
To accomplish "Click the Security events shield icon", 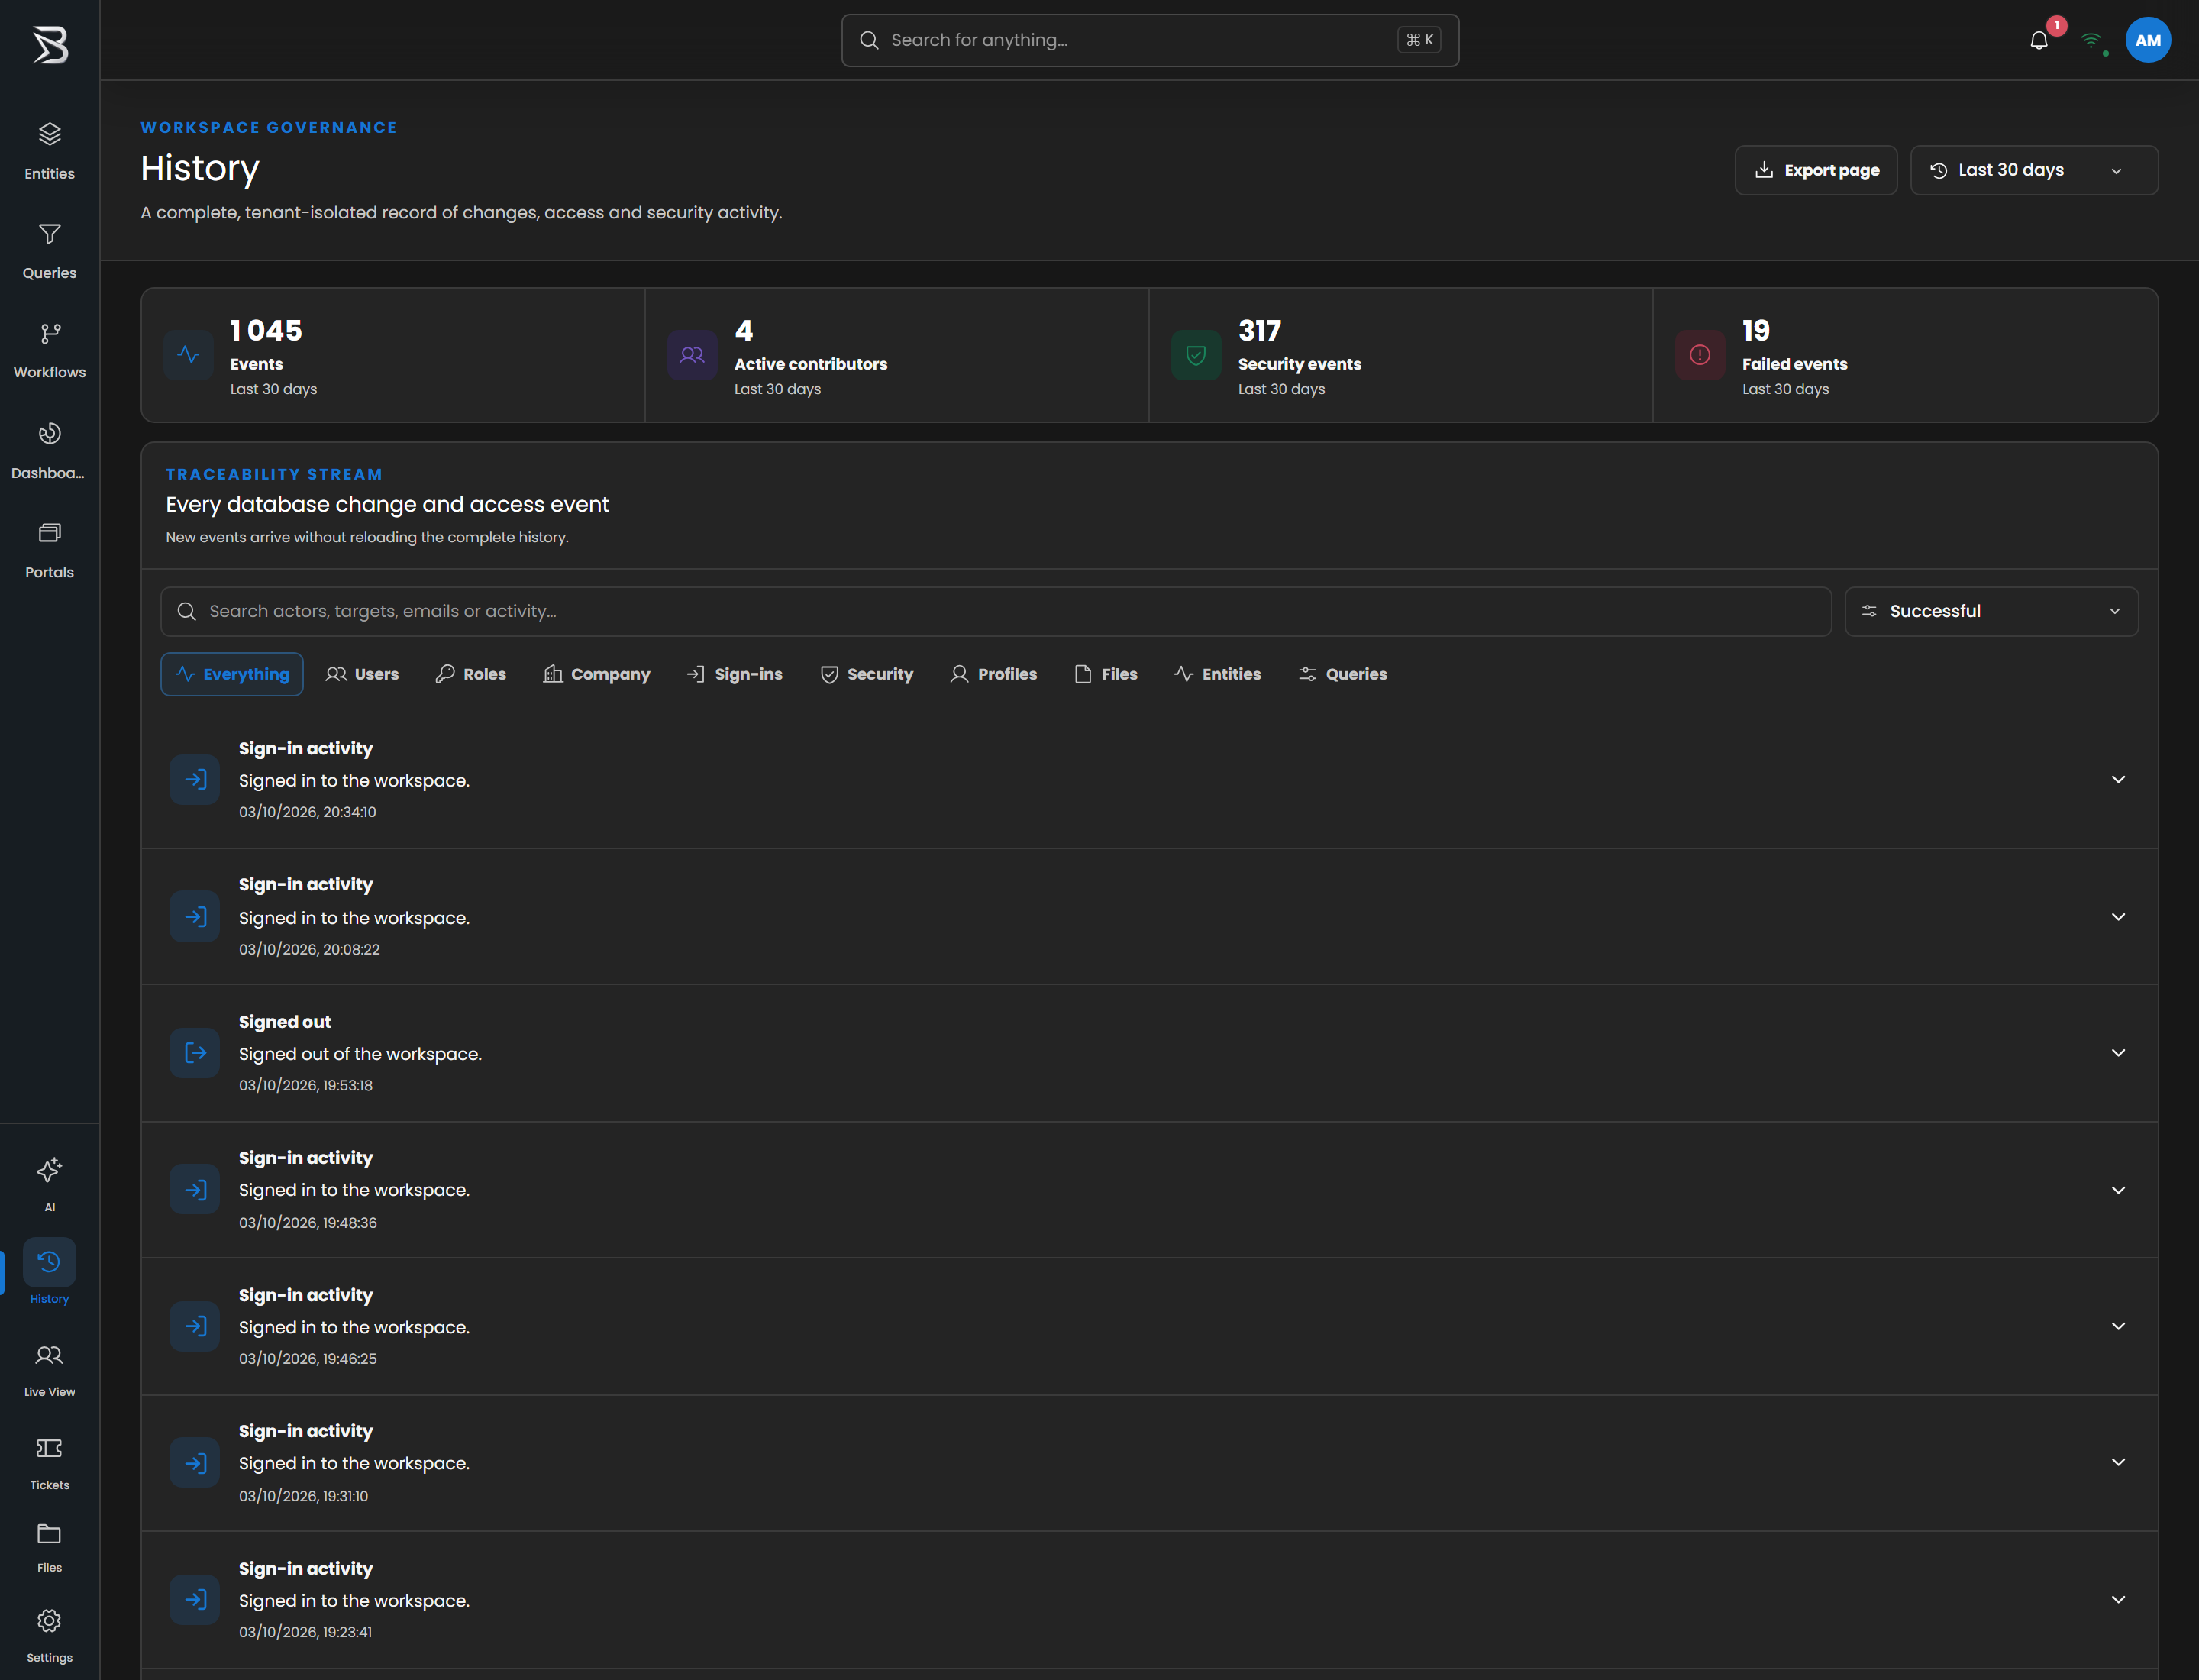I will pos(1196,355).
